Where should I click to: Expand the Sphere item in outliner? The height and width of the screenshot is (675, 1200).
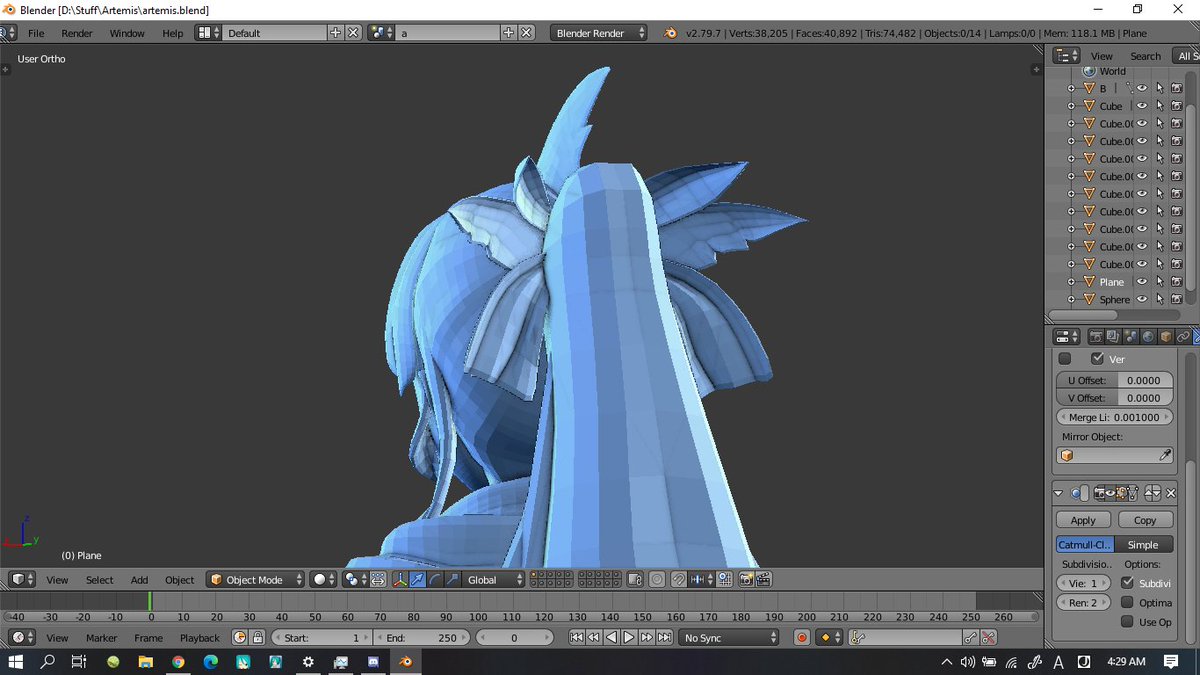click(x=1071, y=299)
